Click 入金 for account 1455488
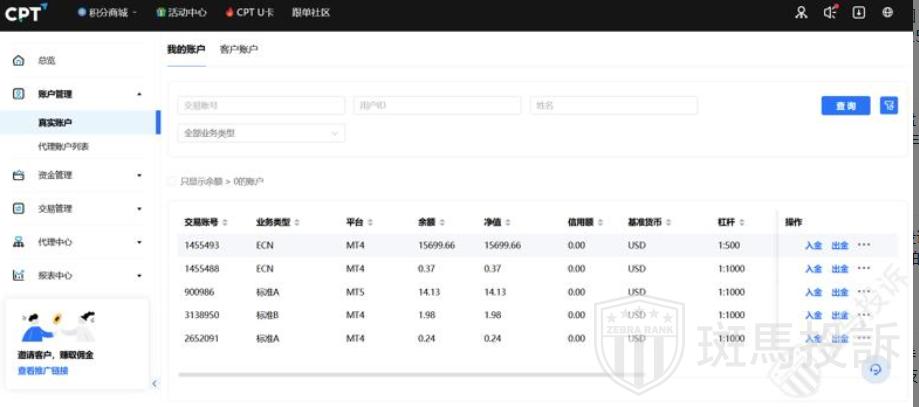Image resolution: width=919 pixels, height=407 pixels. click(813, 269)
